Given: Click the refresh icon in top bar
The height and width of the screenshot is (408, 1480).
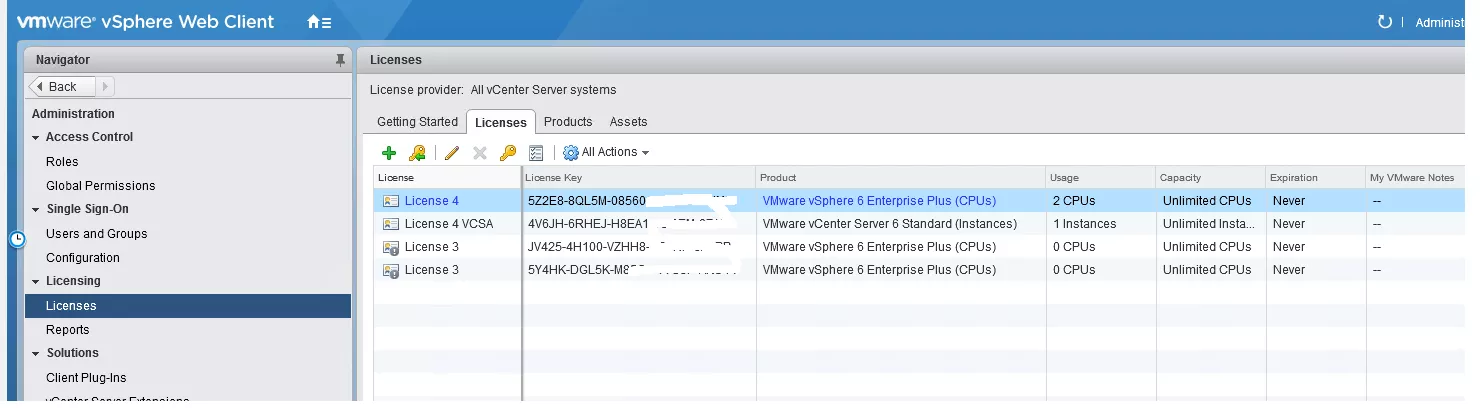Looking at the screenshot, I should (x=1385, y=22).
